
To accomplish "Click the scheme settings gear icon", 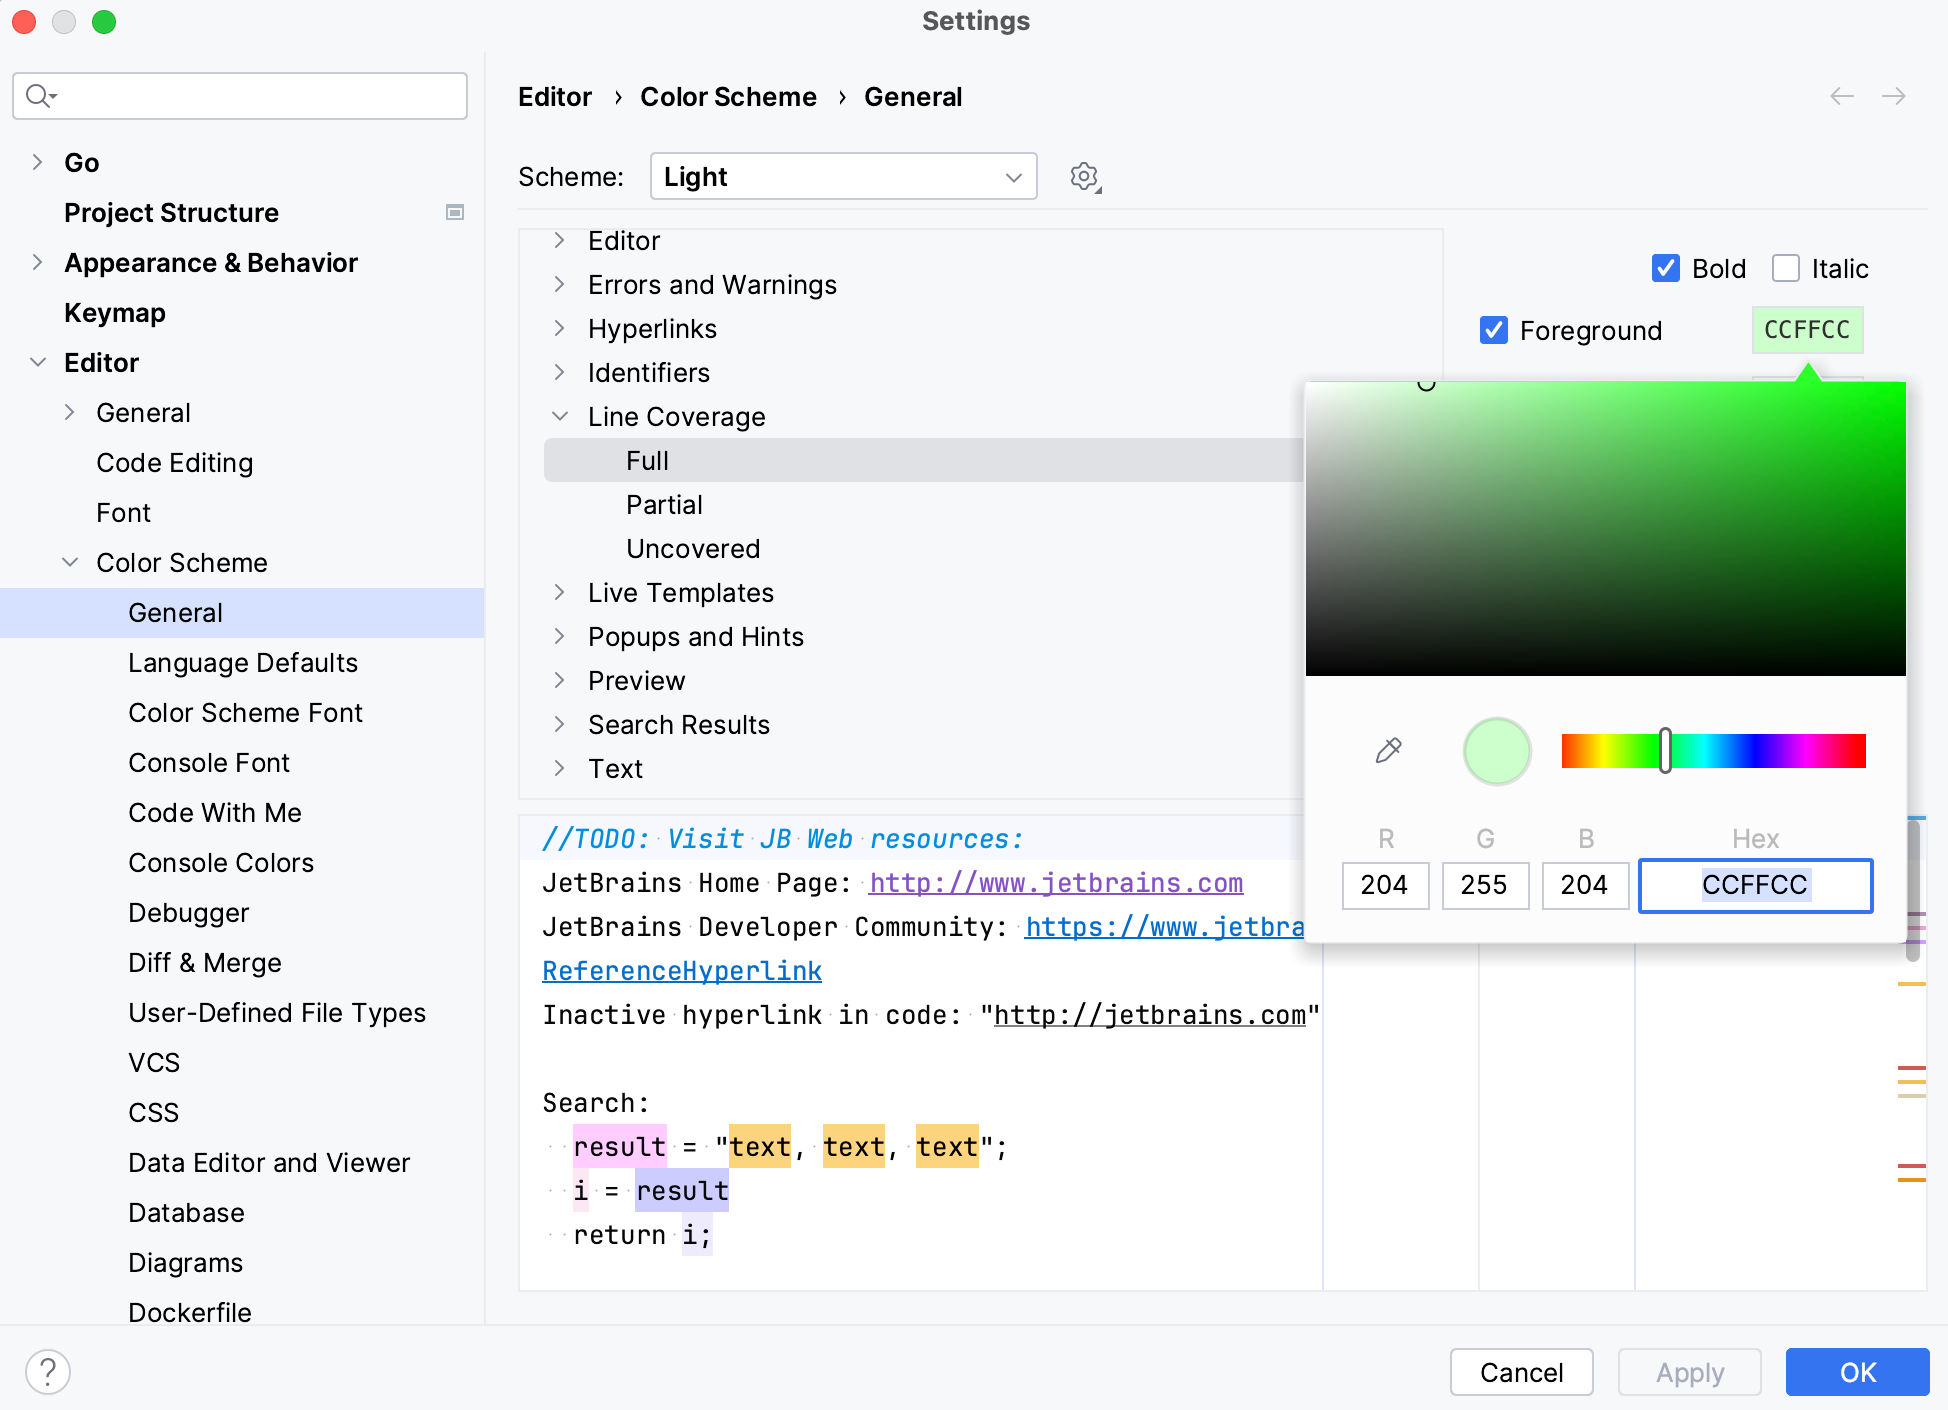I will [x=1084, y=176].
